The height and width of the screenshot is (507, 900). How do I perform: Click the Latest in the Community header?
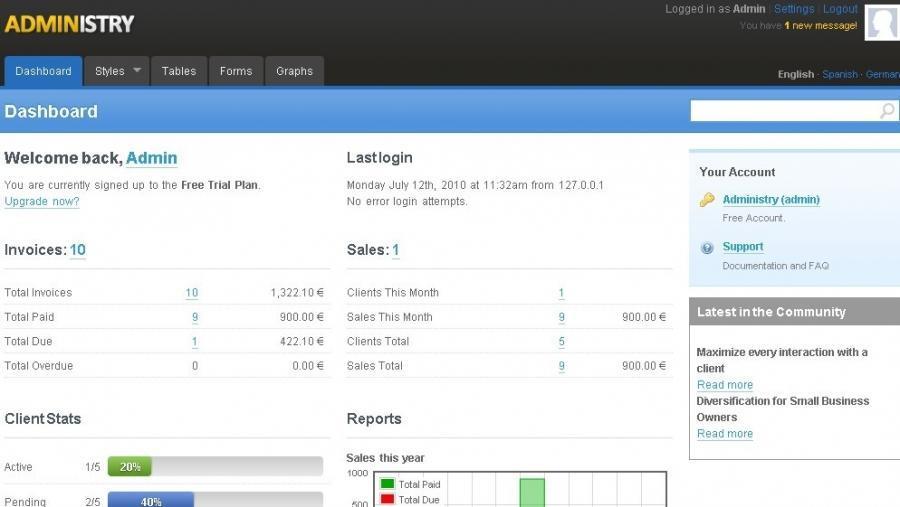click(794, 312)
